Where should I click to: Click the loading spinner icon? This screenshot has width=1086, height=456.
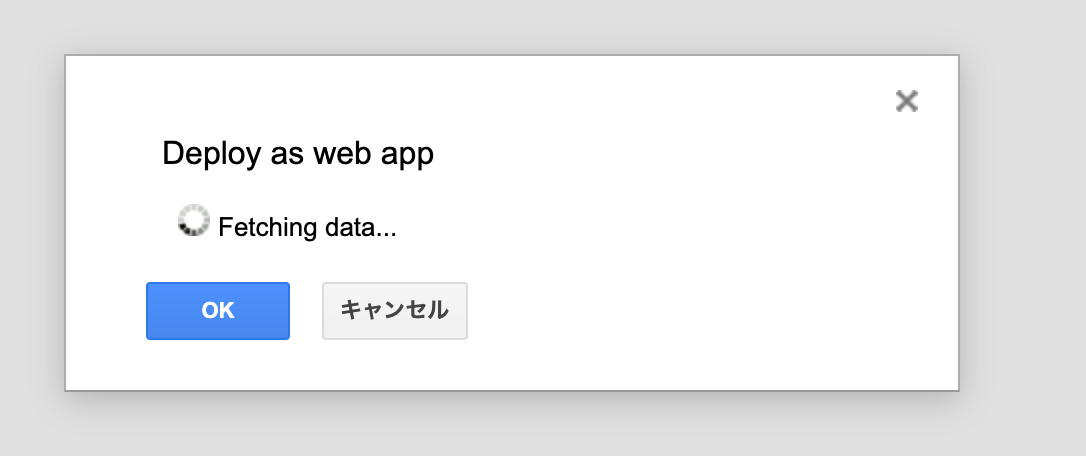point(193,221)
